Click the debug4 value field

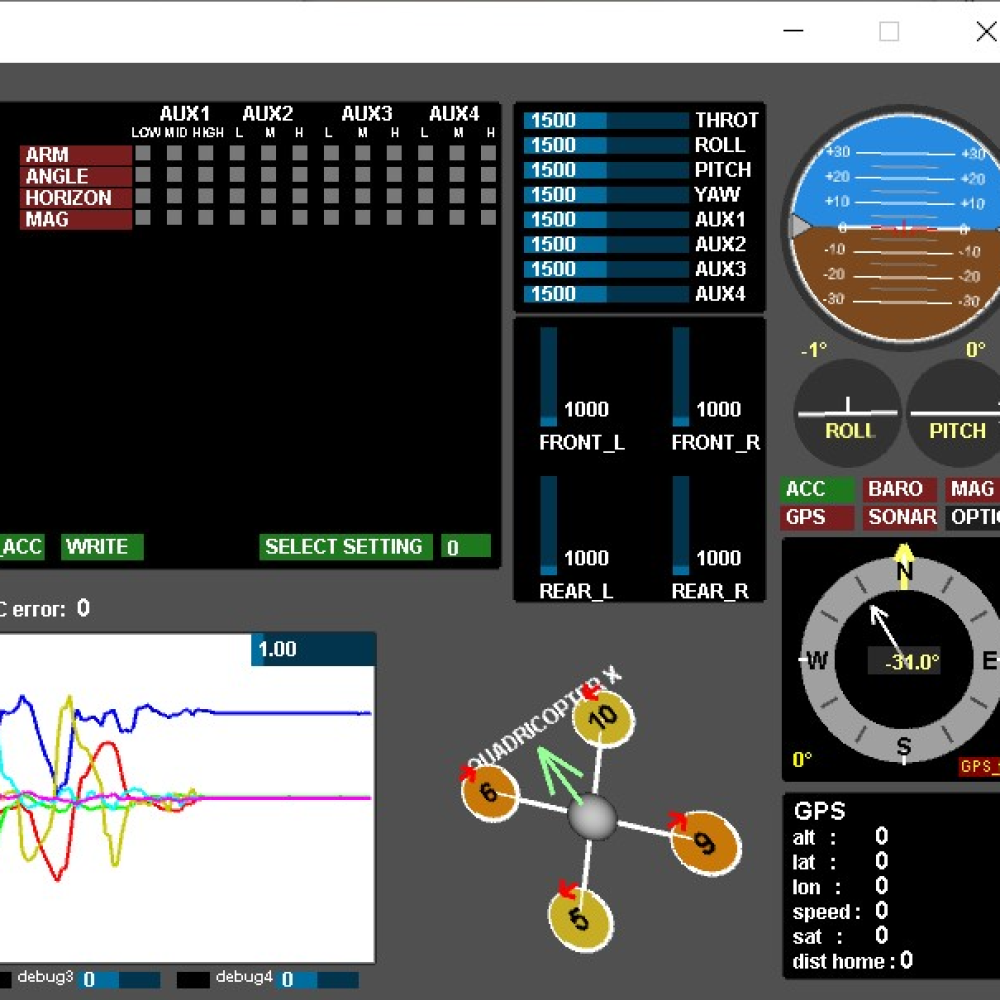pyautogui.click(x=318, y=980)
